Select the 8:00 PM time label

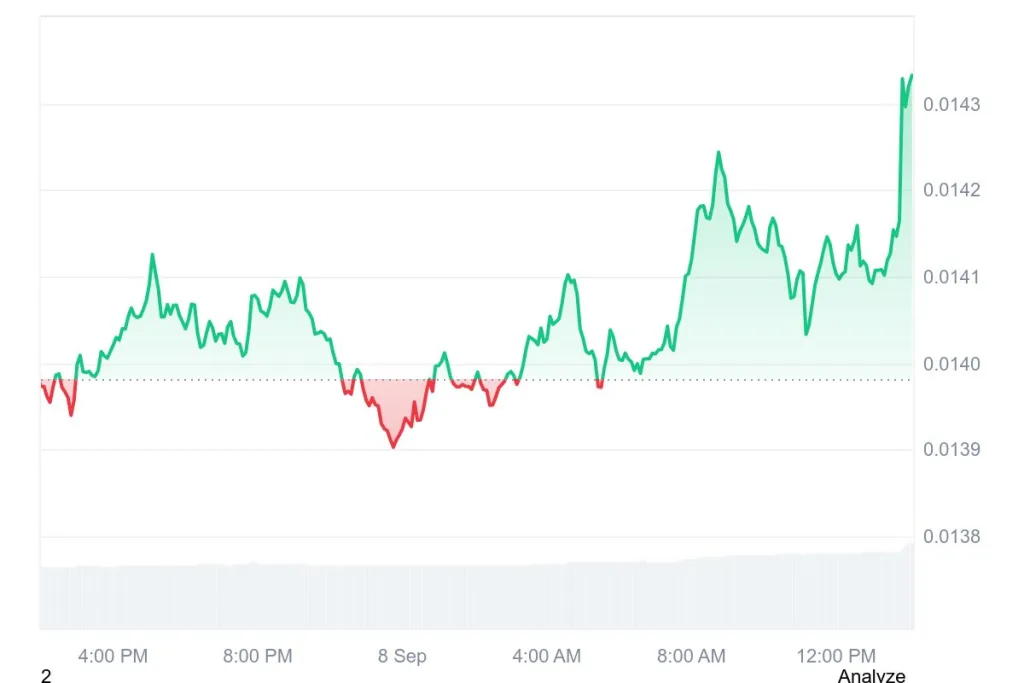tap(257, 656)
